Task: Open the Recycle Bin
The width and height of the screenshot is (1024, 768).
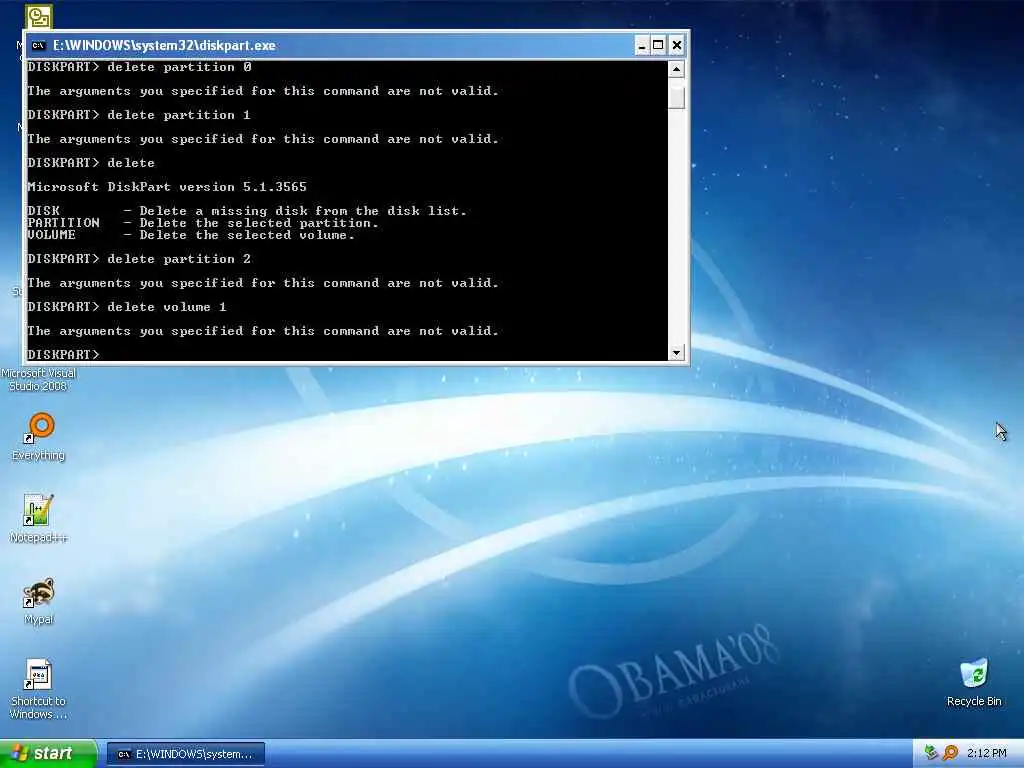Action: click(x=974, y=682)
